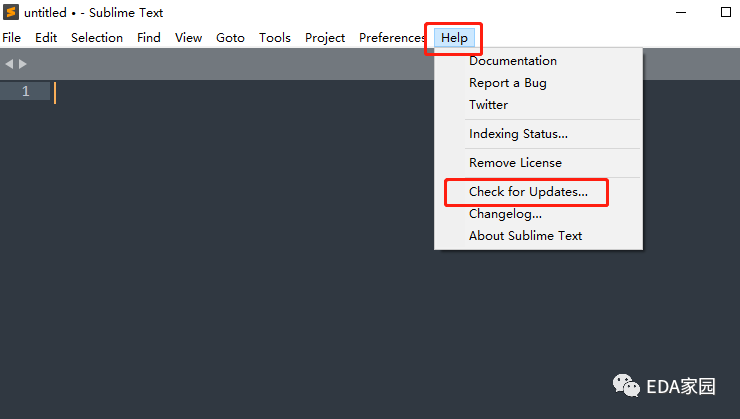This screenshot has width=740, height=419.
Task: Click line number 1 in gutter
Action: click(25, 91)
